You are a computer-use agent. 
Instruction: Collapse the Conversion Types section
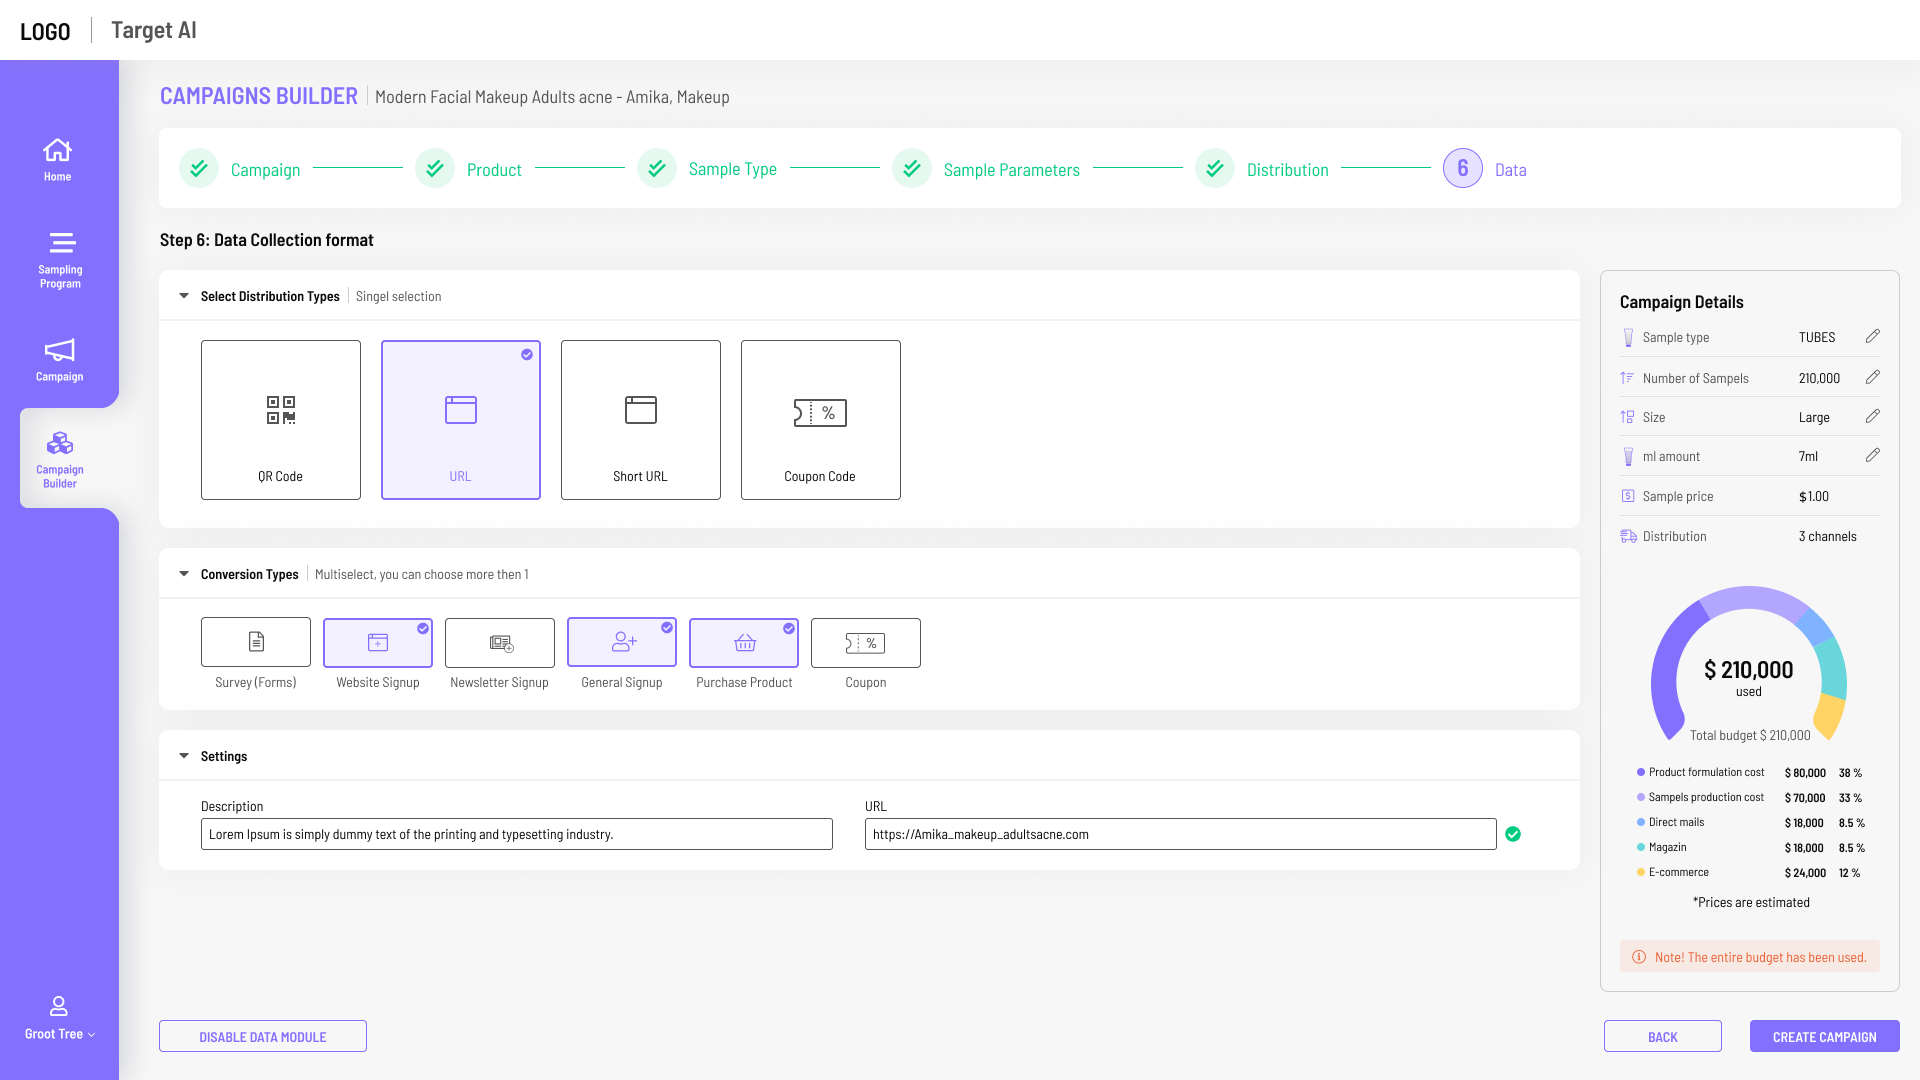point(184,574)
